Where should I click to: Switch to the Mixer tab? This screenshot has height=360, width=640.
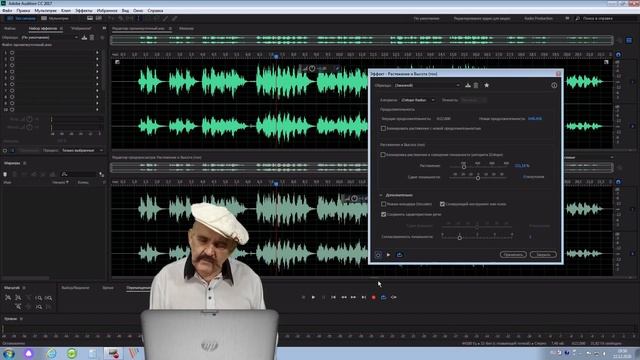[186, 29]
